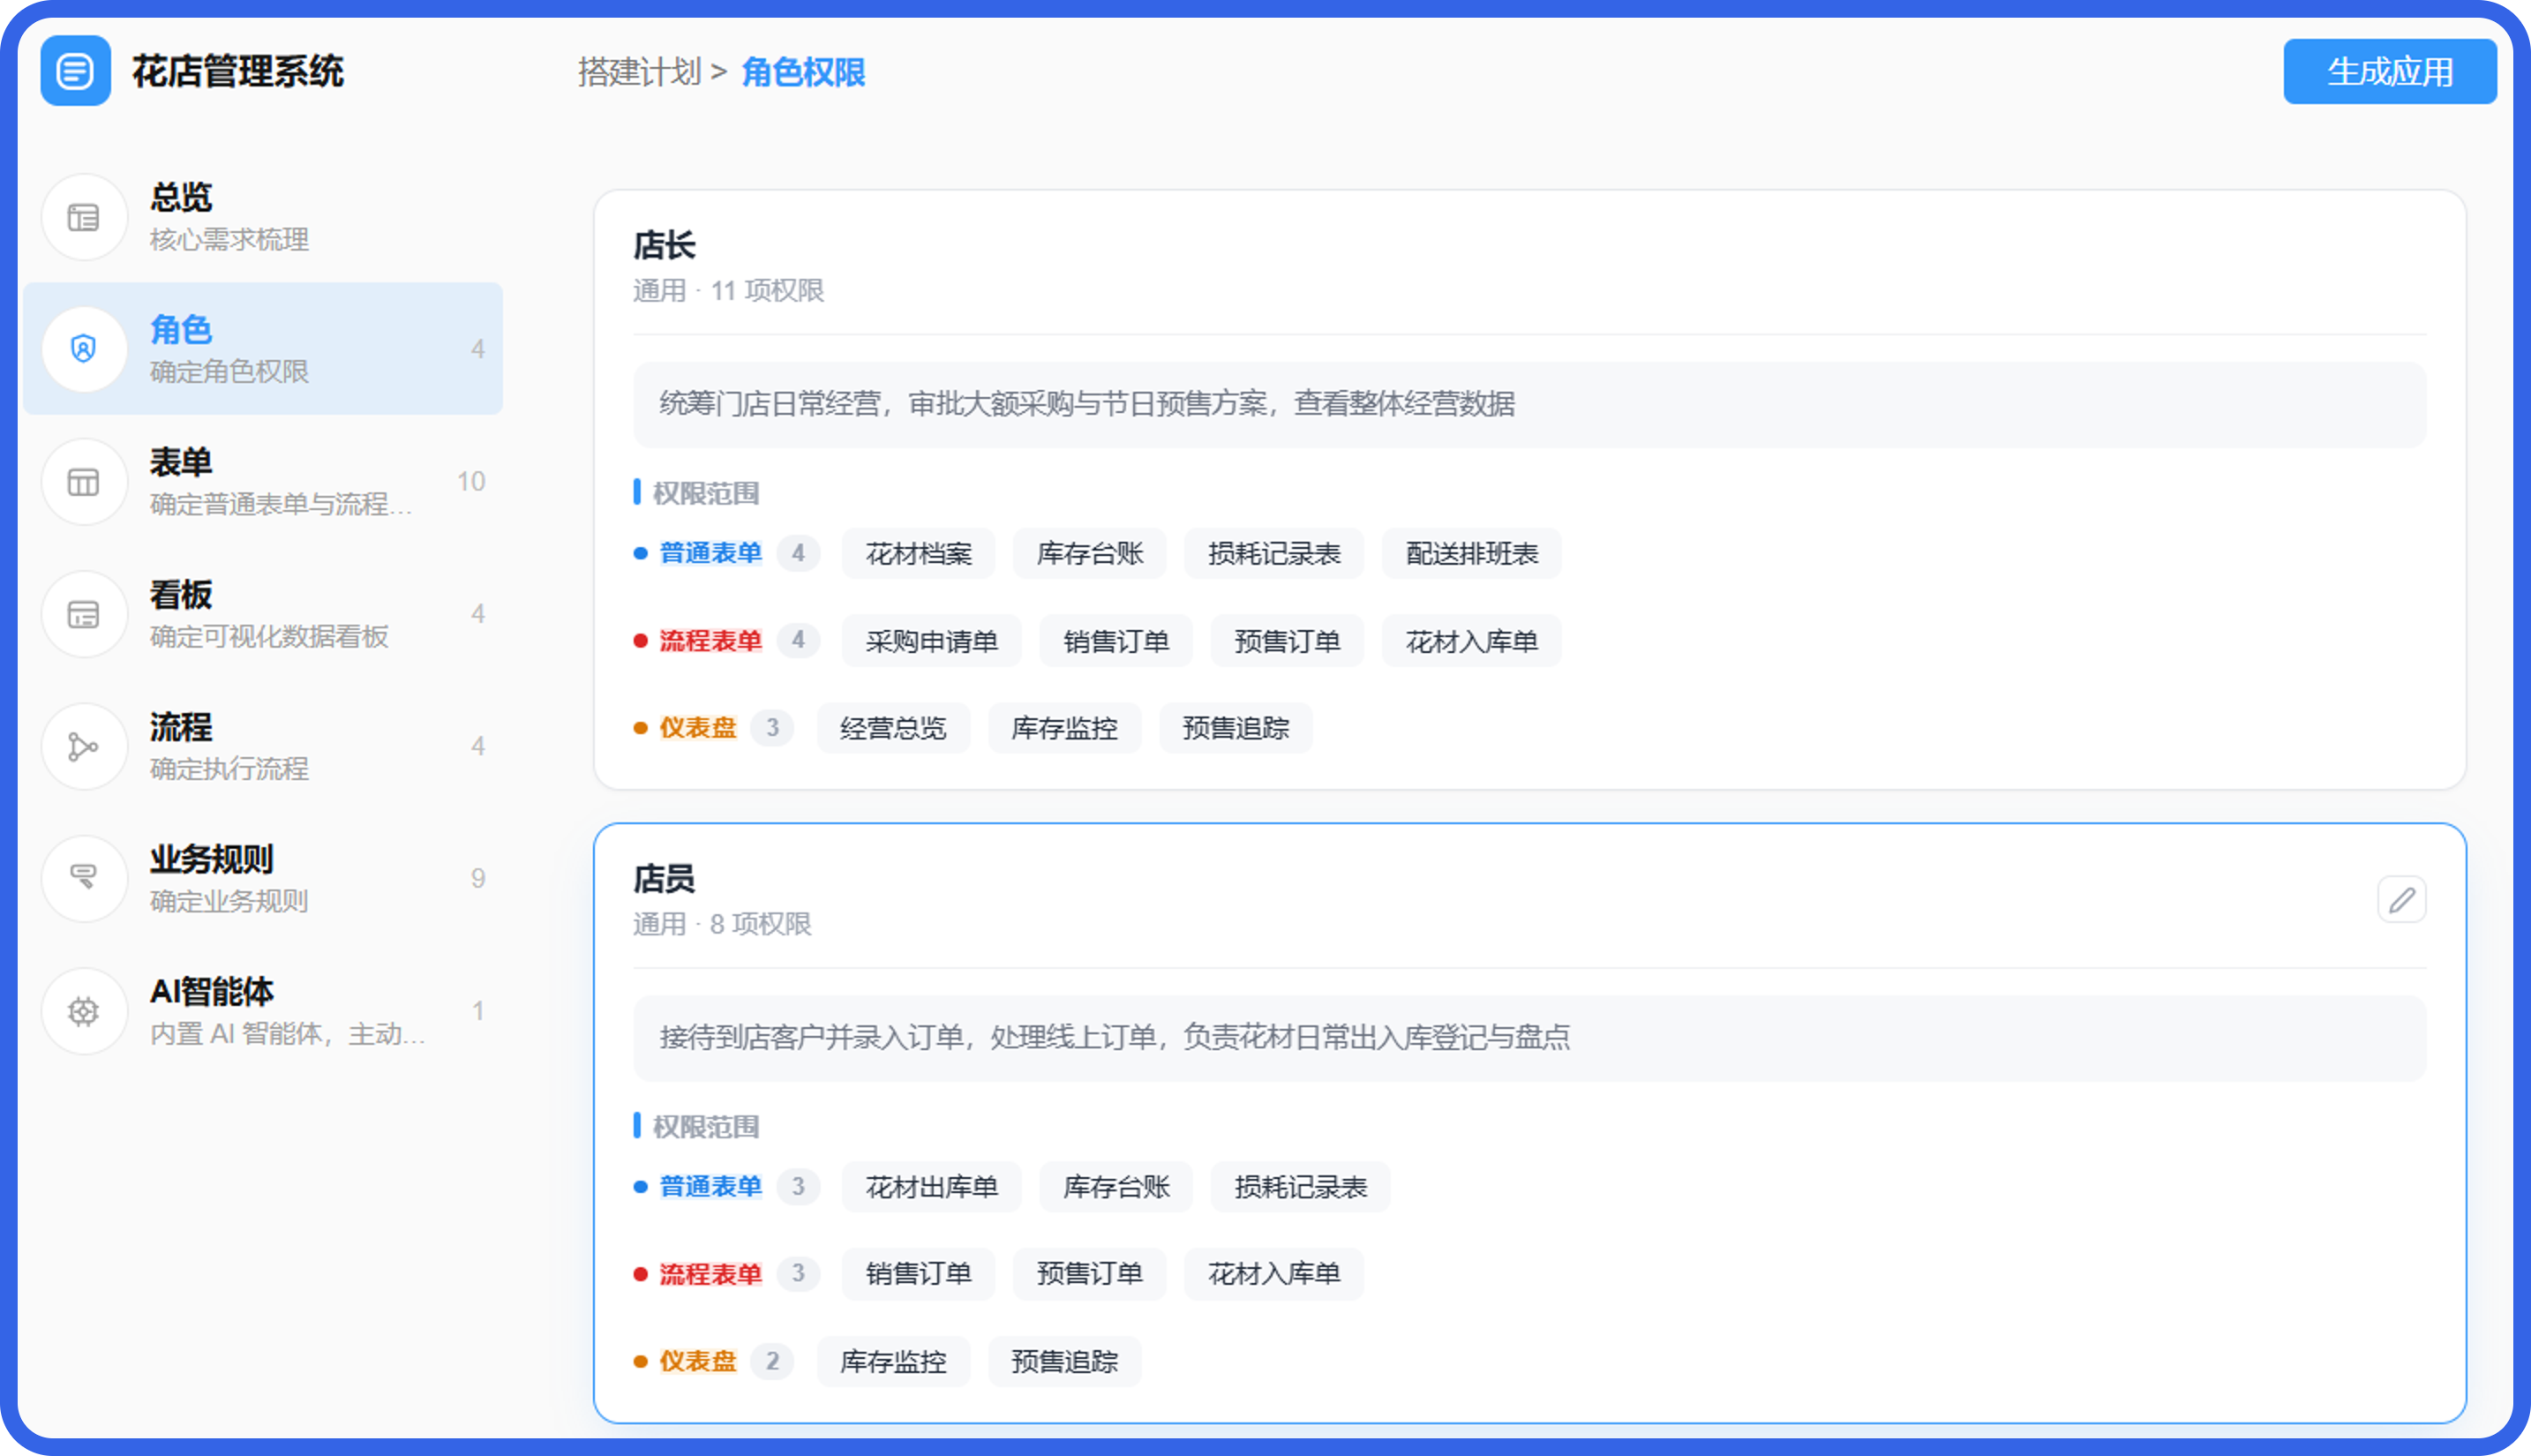Click 店长's 普通表单 label
2531x1456 pixels.
click(x=710, y=554)
